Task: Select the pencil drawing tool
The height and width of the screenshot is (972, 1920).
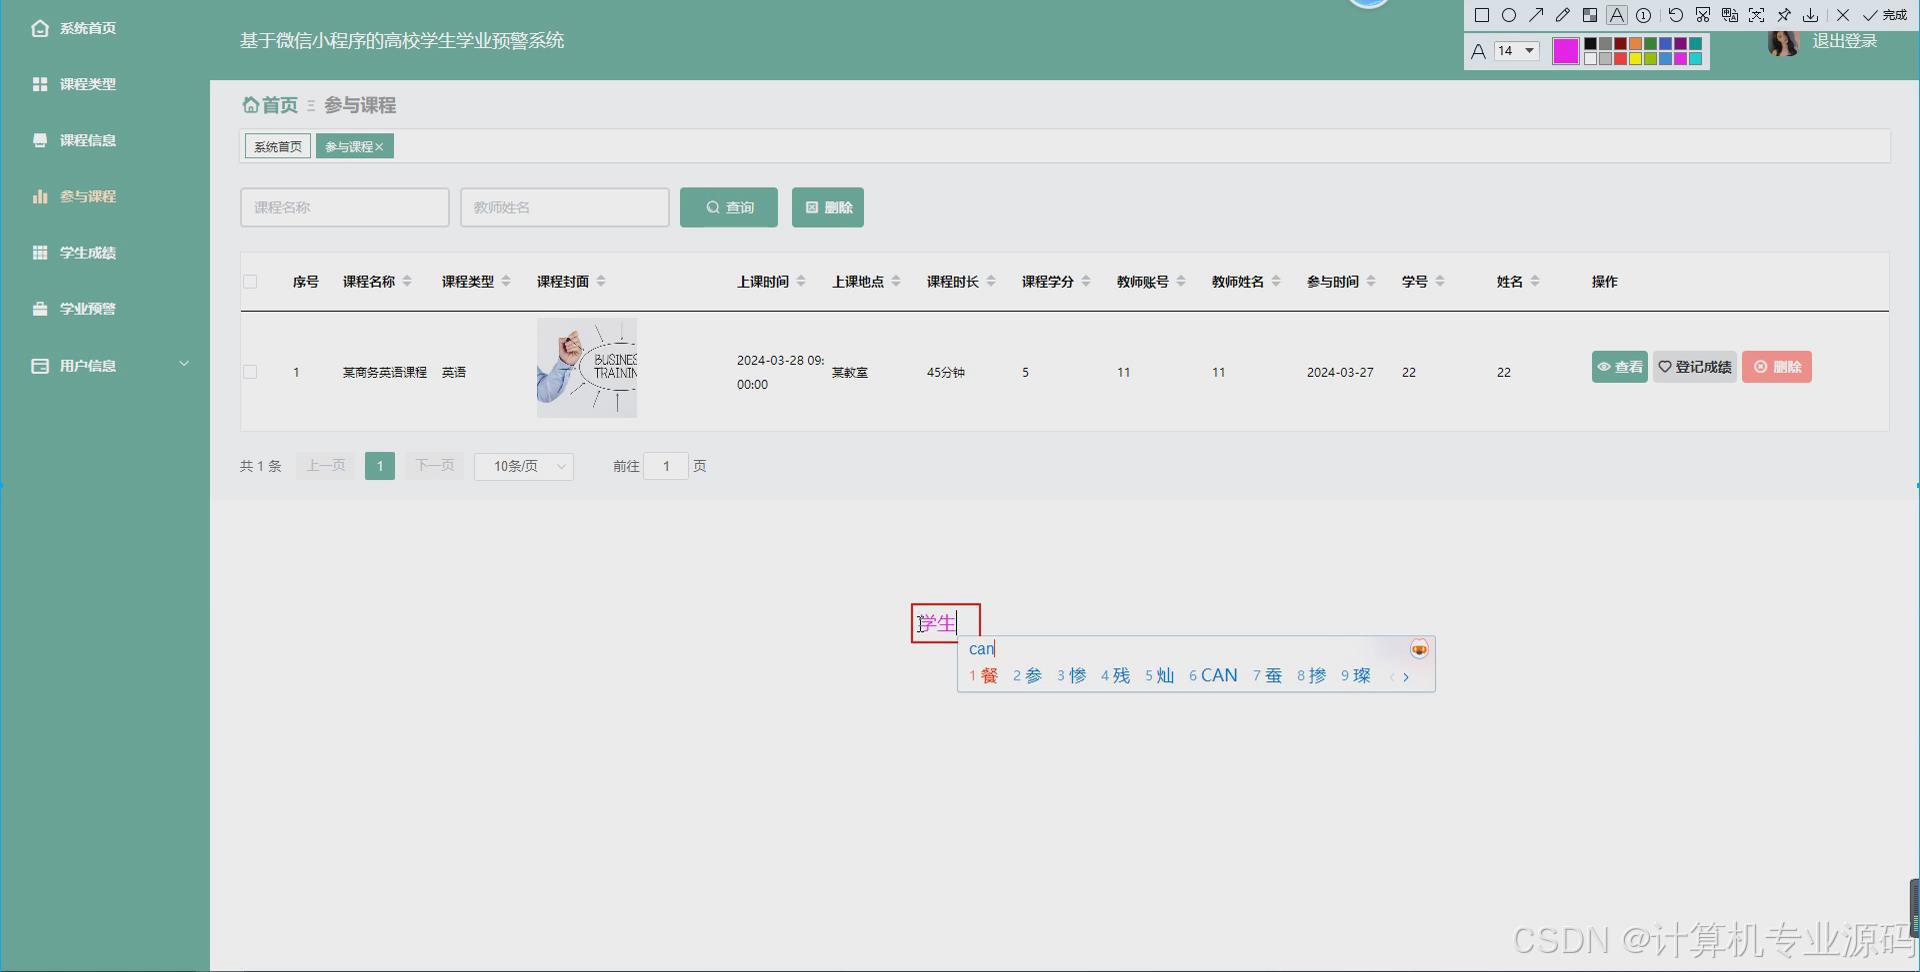Action: coord(1564,15)
